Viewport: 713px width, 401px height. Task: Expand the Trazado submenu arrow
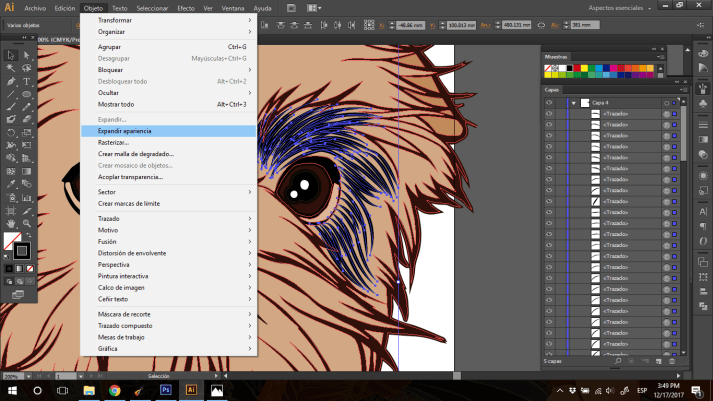(x=249, y=218)
